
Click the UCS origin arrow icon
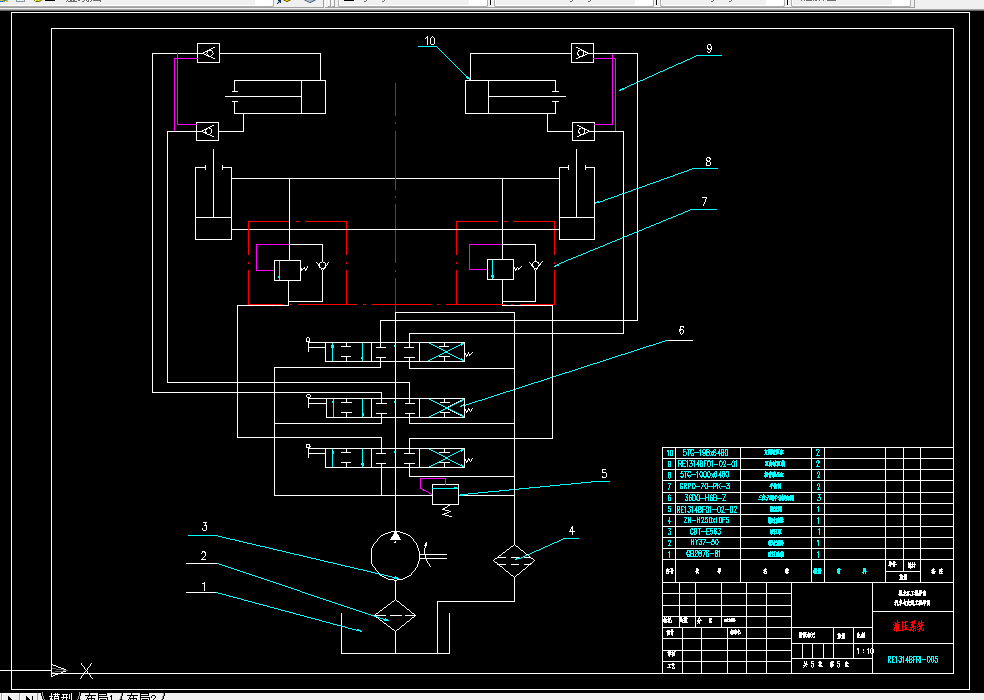(59, 670)
